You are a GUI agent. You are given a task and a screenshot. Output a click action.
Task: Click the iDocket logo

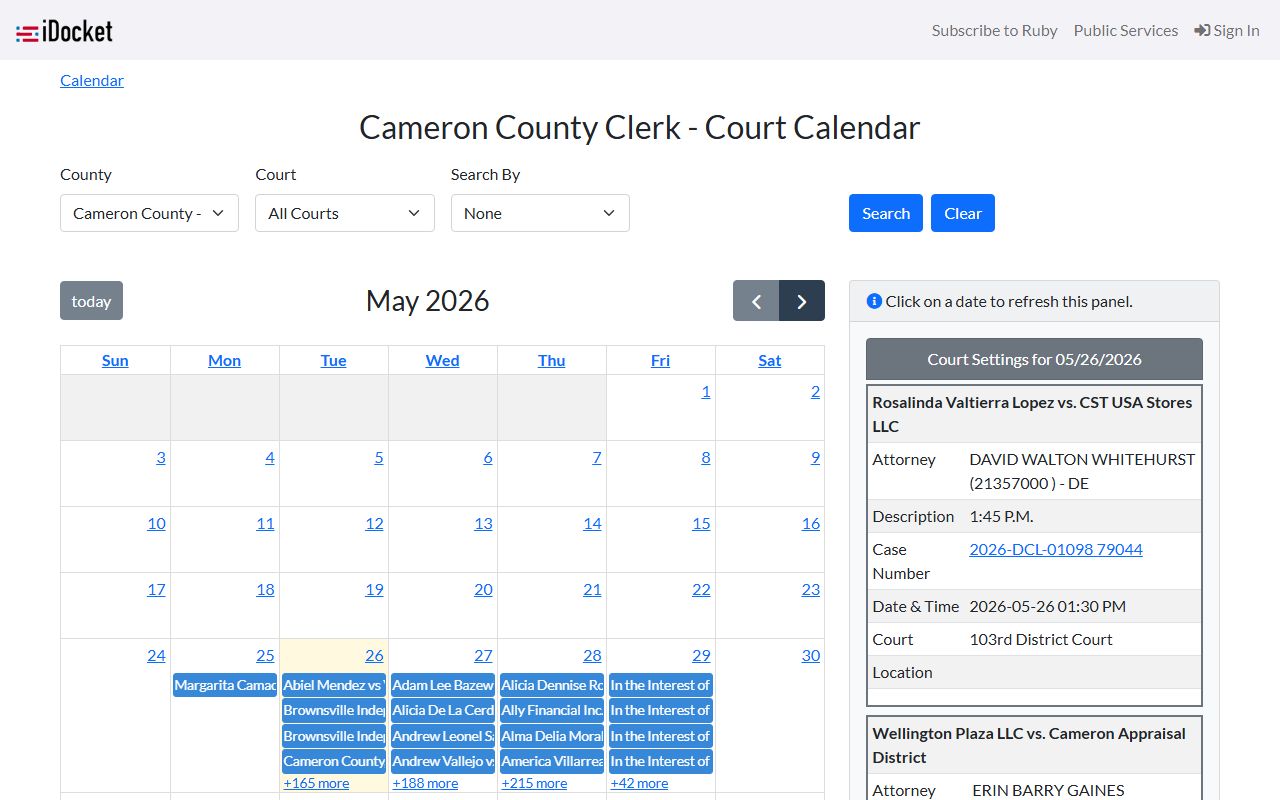click(x=64, y=31)
